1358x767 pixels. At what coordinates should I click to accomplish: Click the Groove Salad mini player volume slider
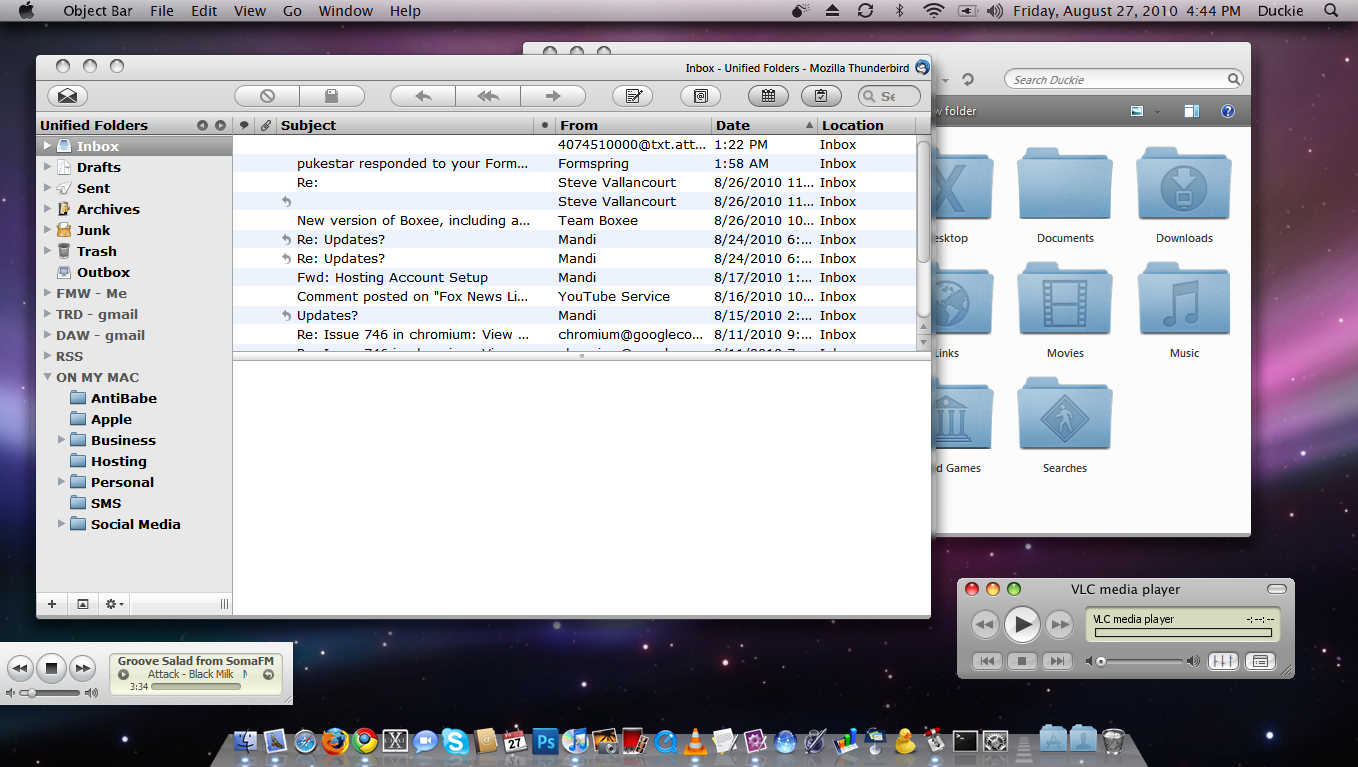pyautogui.click(x=51, y=693)
